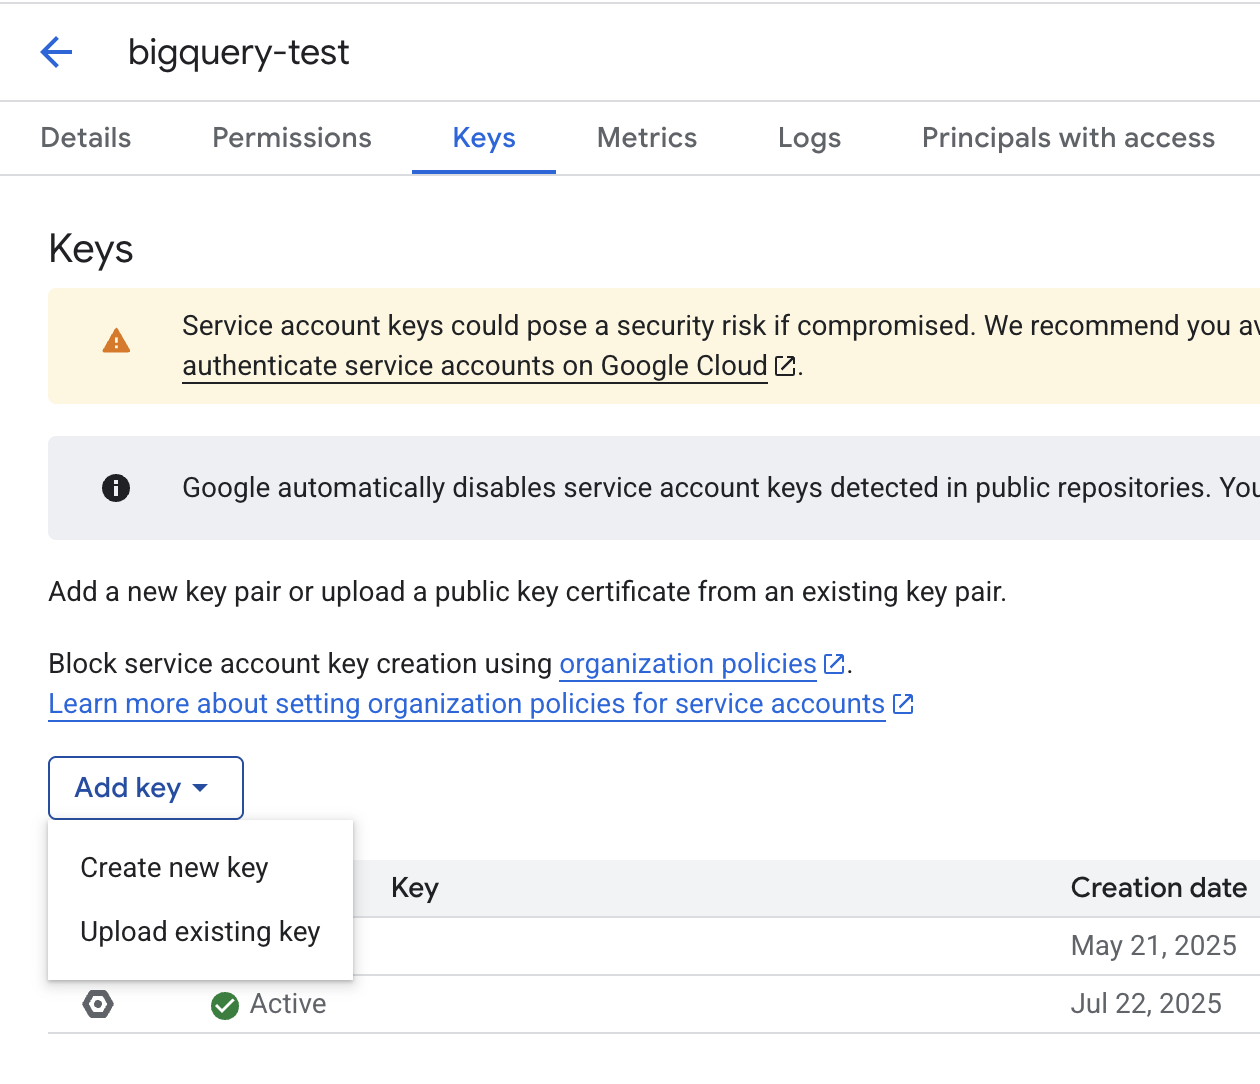Click the hexagon key icon in Jul 22 row

click(x=98, y=1004)
